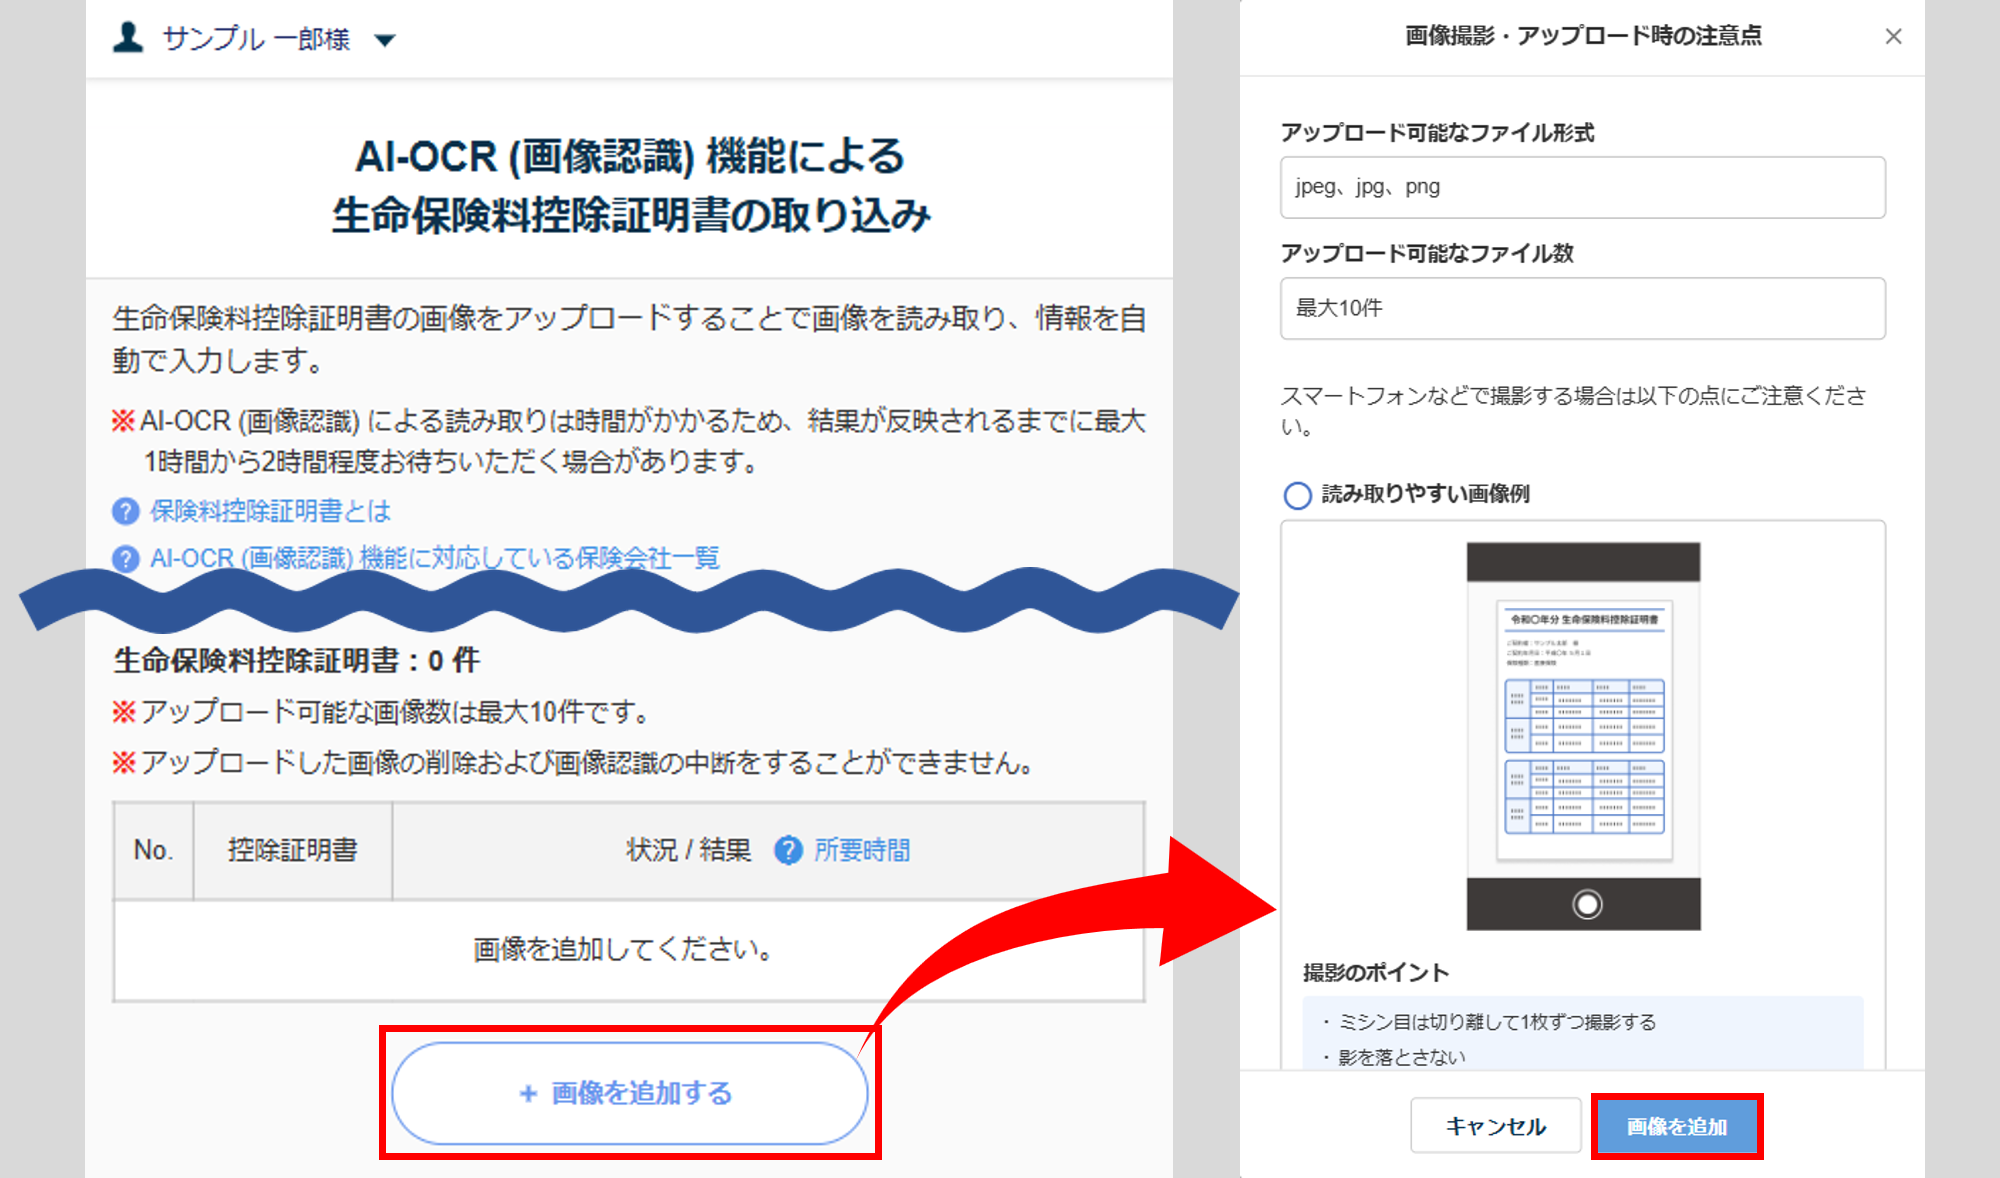Open the 保険料控除証明書とは link
The image size is (2000, 1178).
coord(270,511)
